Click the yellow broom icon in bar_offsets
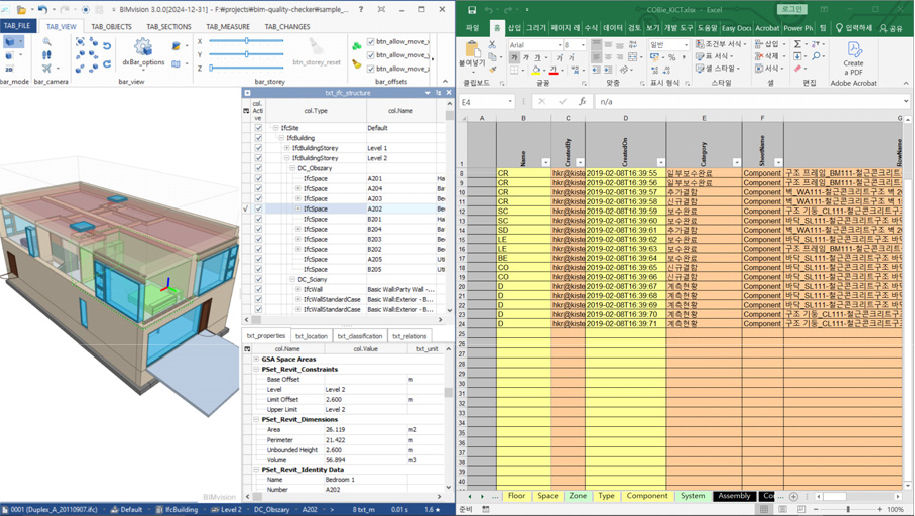The image size is (915, 516). point(357,64)
